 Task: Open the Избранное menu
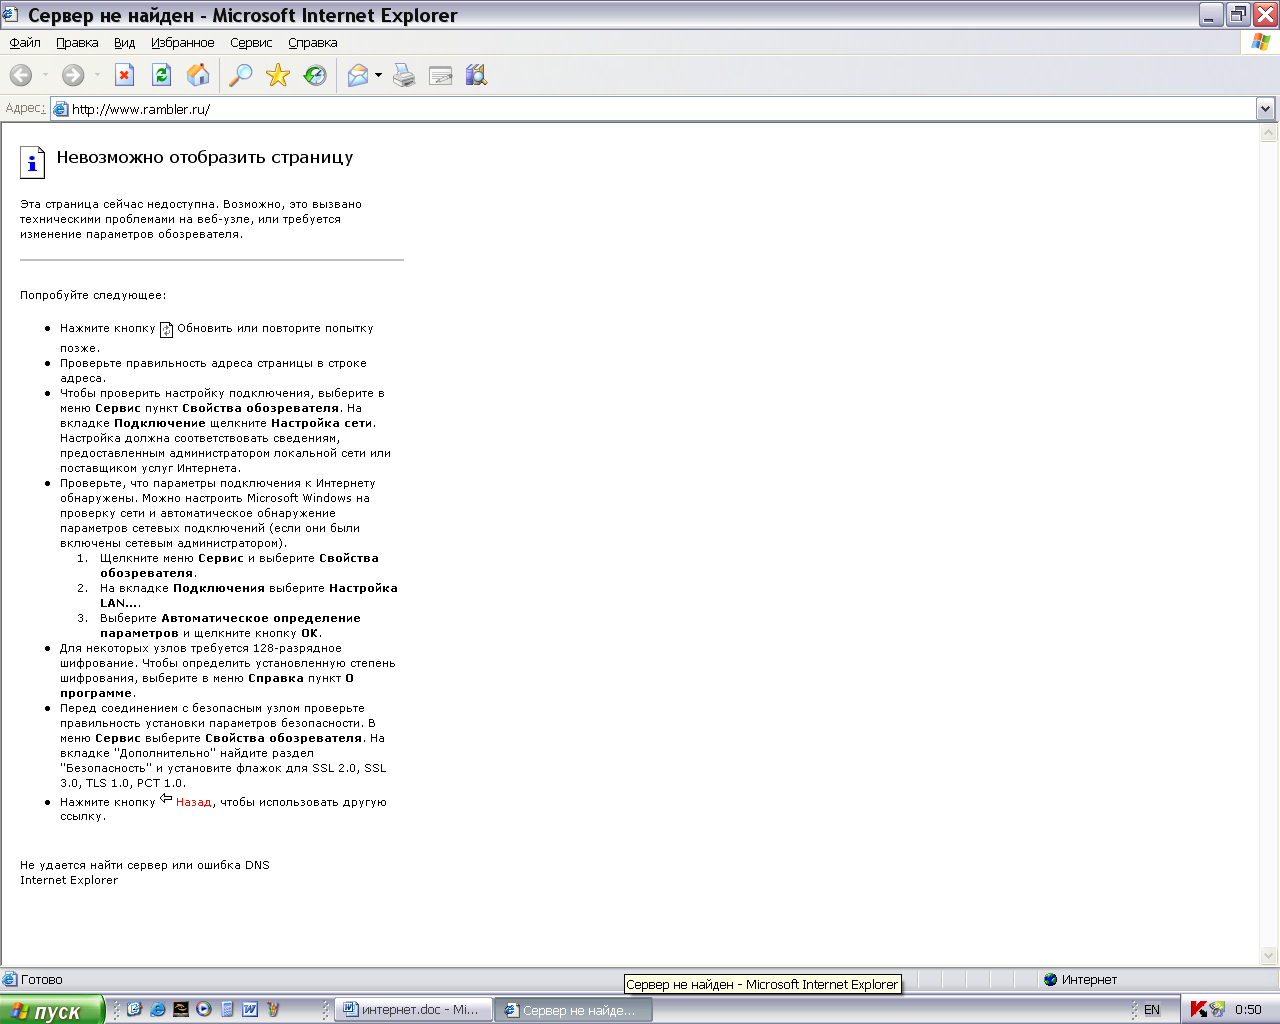182,43
